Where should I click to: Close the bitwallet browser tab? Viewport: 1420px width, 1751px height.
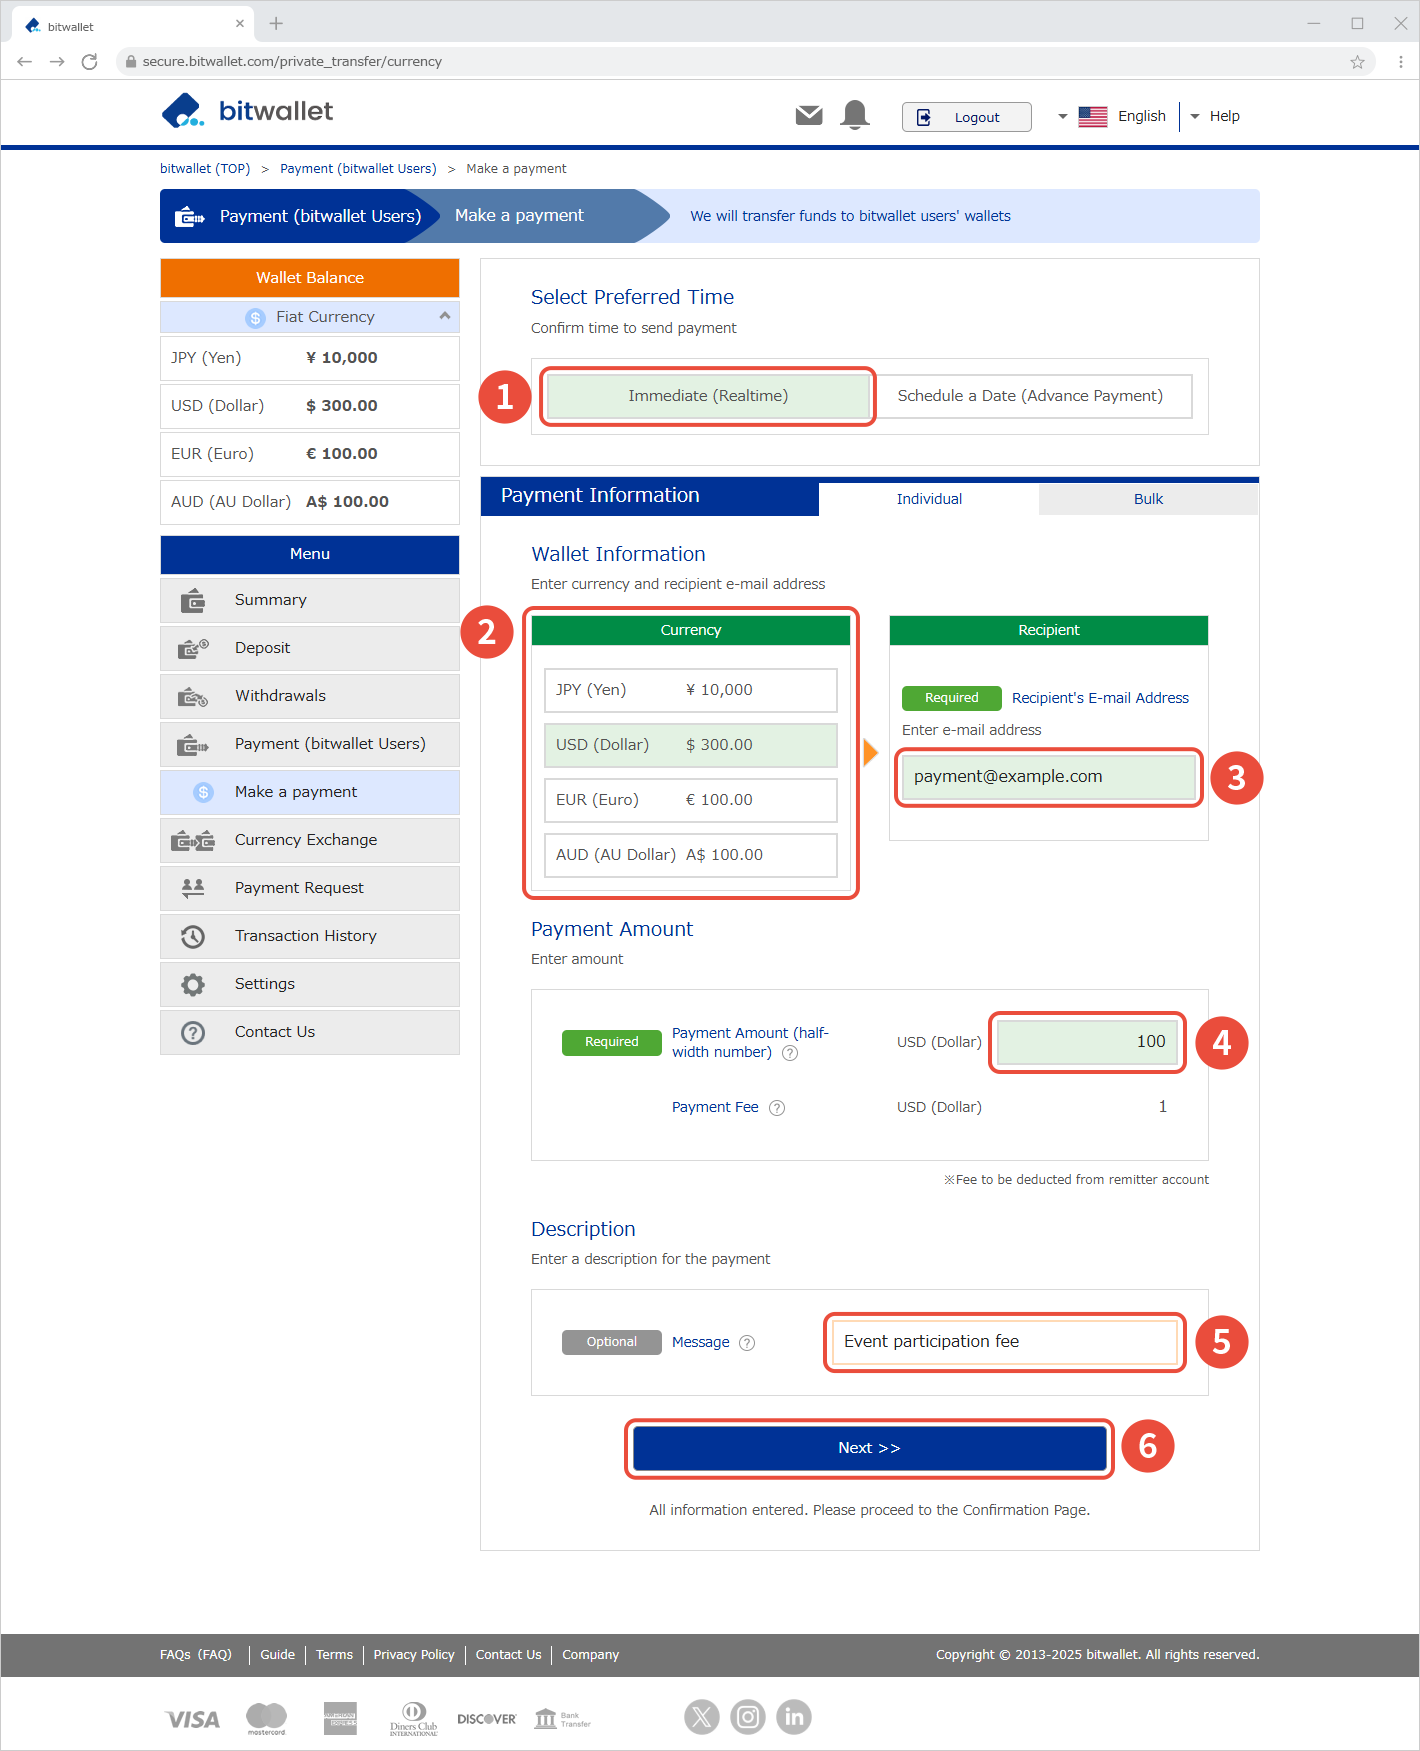point(240,24)
